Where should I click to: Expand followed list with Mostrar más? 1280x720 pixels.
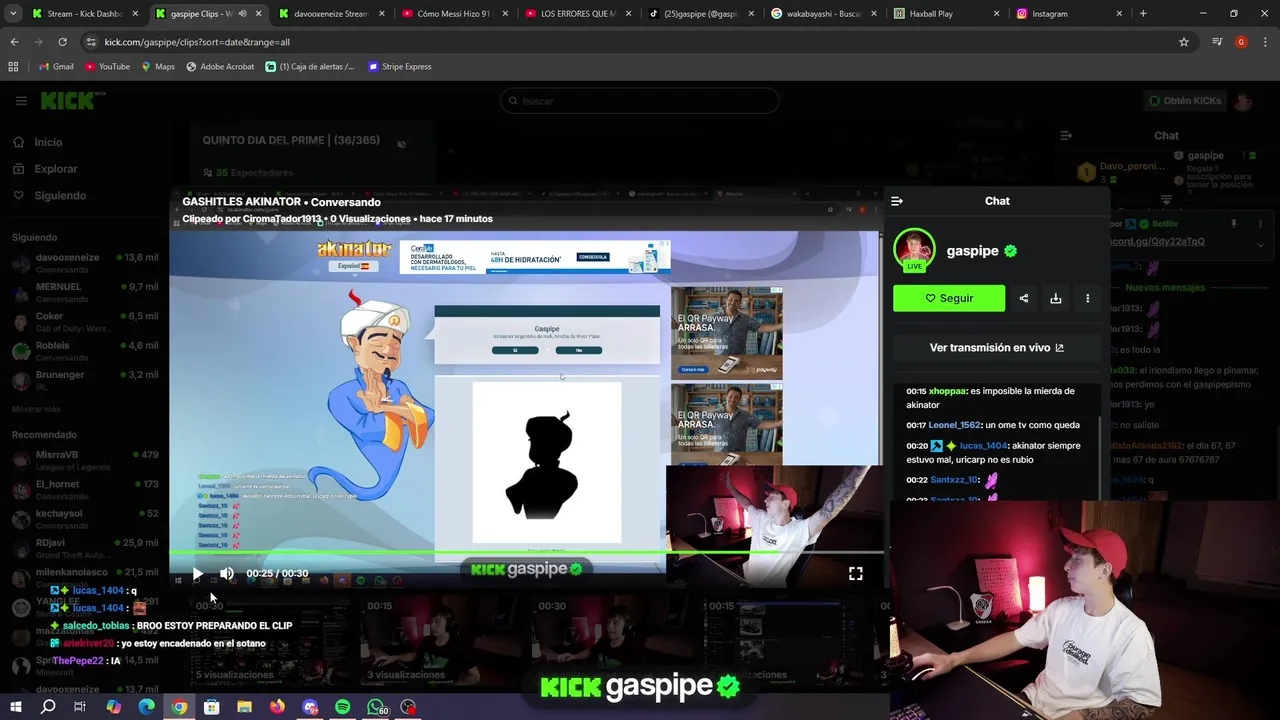pyautogui.click(x=36, y=409)
